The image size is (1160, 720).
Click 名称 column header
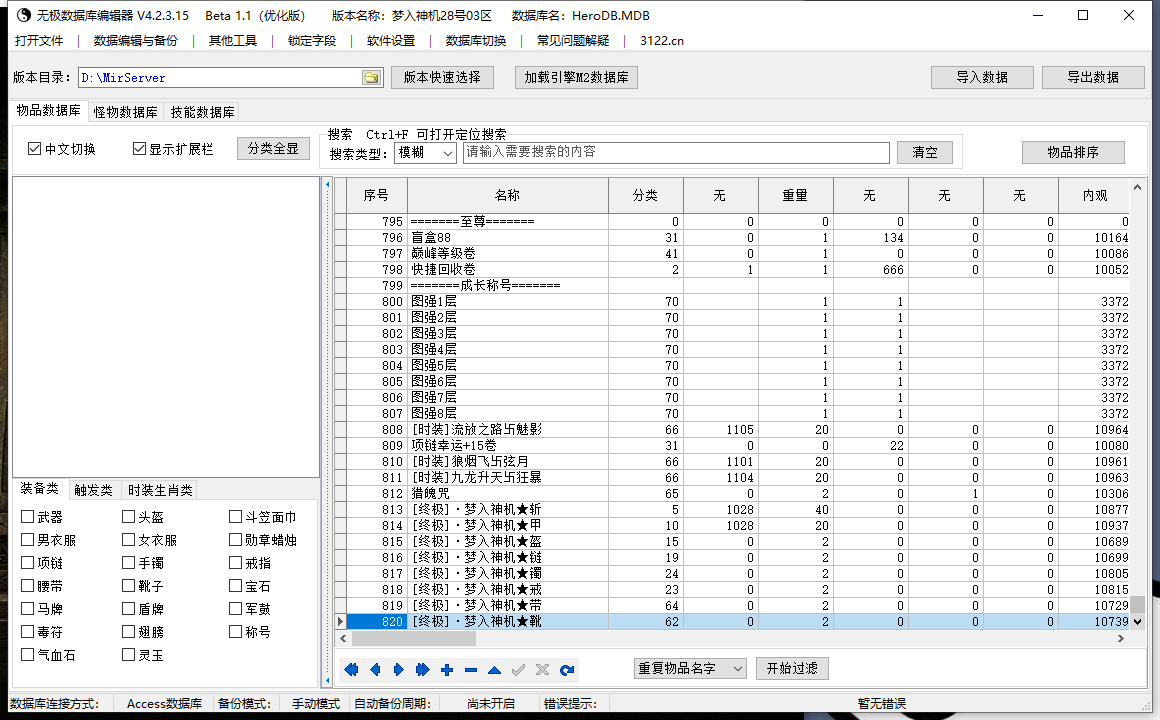click(508, 195)
